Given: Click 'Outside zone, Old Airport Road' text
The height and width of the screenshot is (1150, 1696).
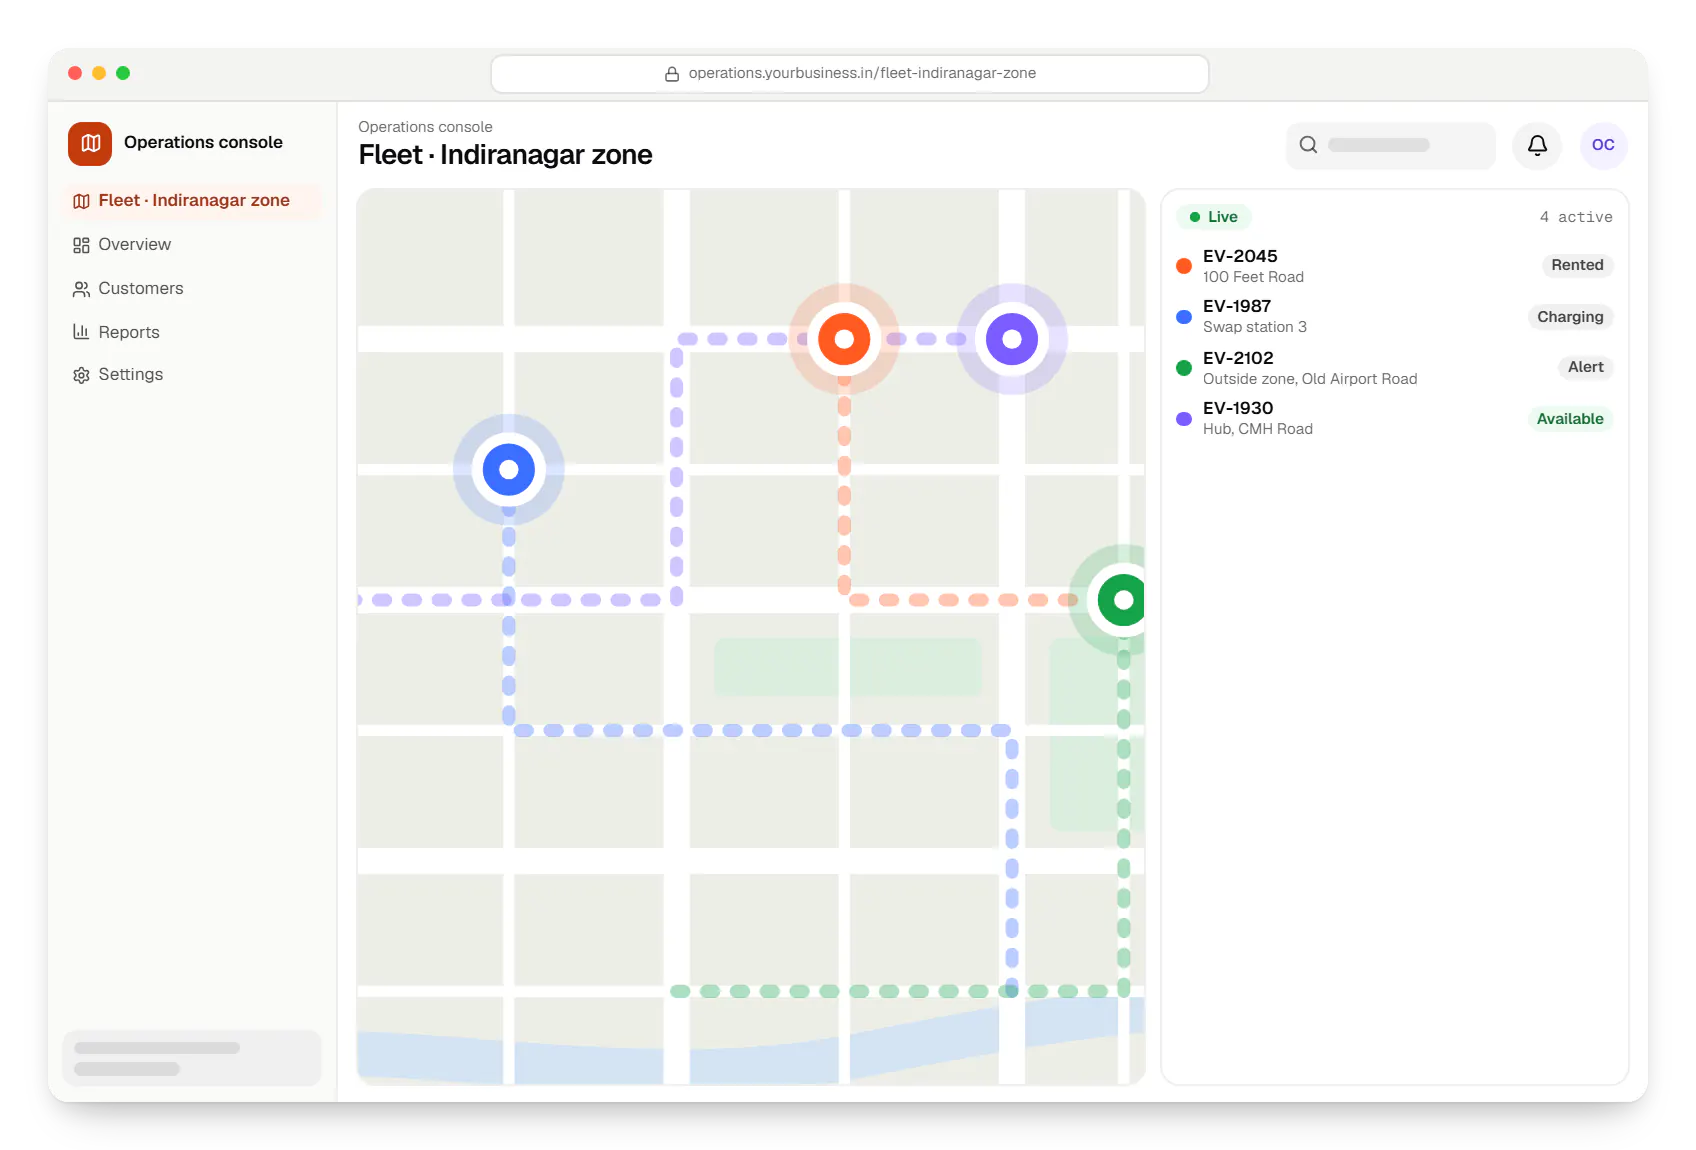Looking at the screenshot, I should pos(1310,379).
